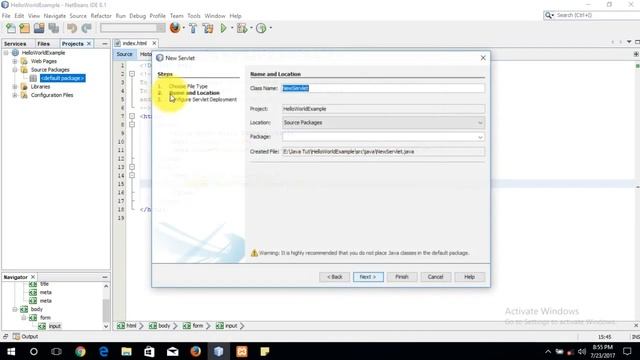
Task: Collapse the body node in Navigator
Action: pos(15,309)
